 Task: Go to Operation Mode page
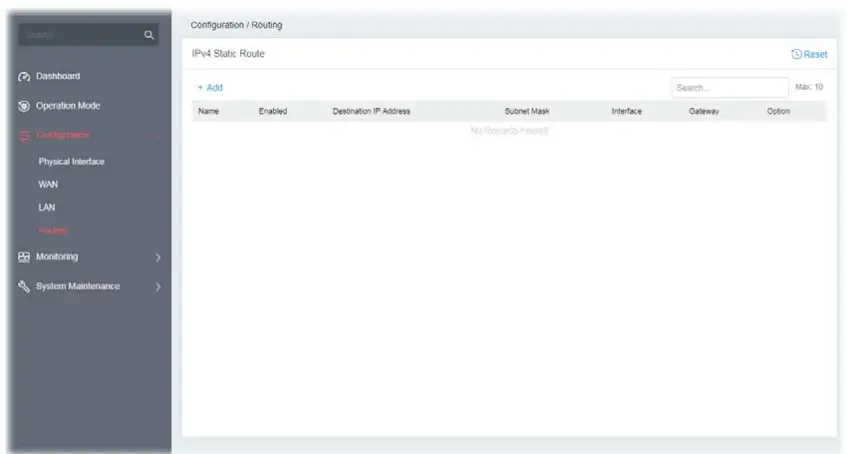pos(68,105)
